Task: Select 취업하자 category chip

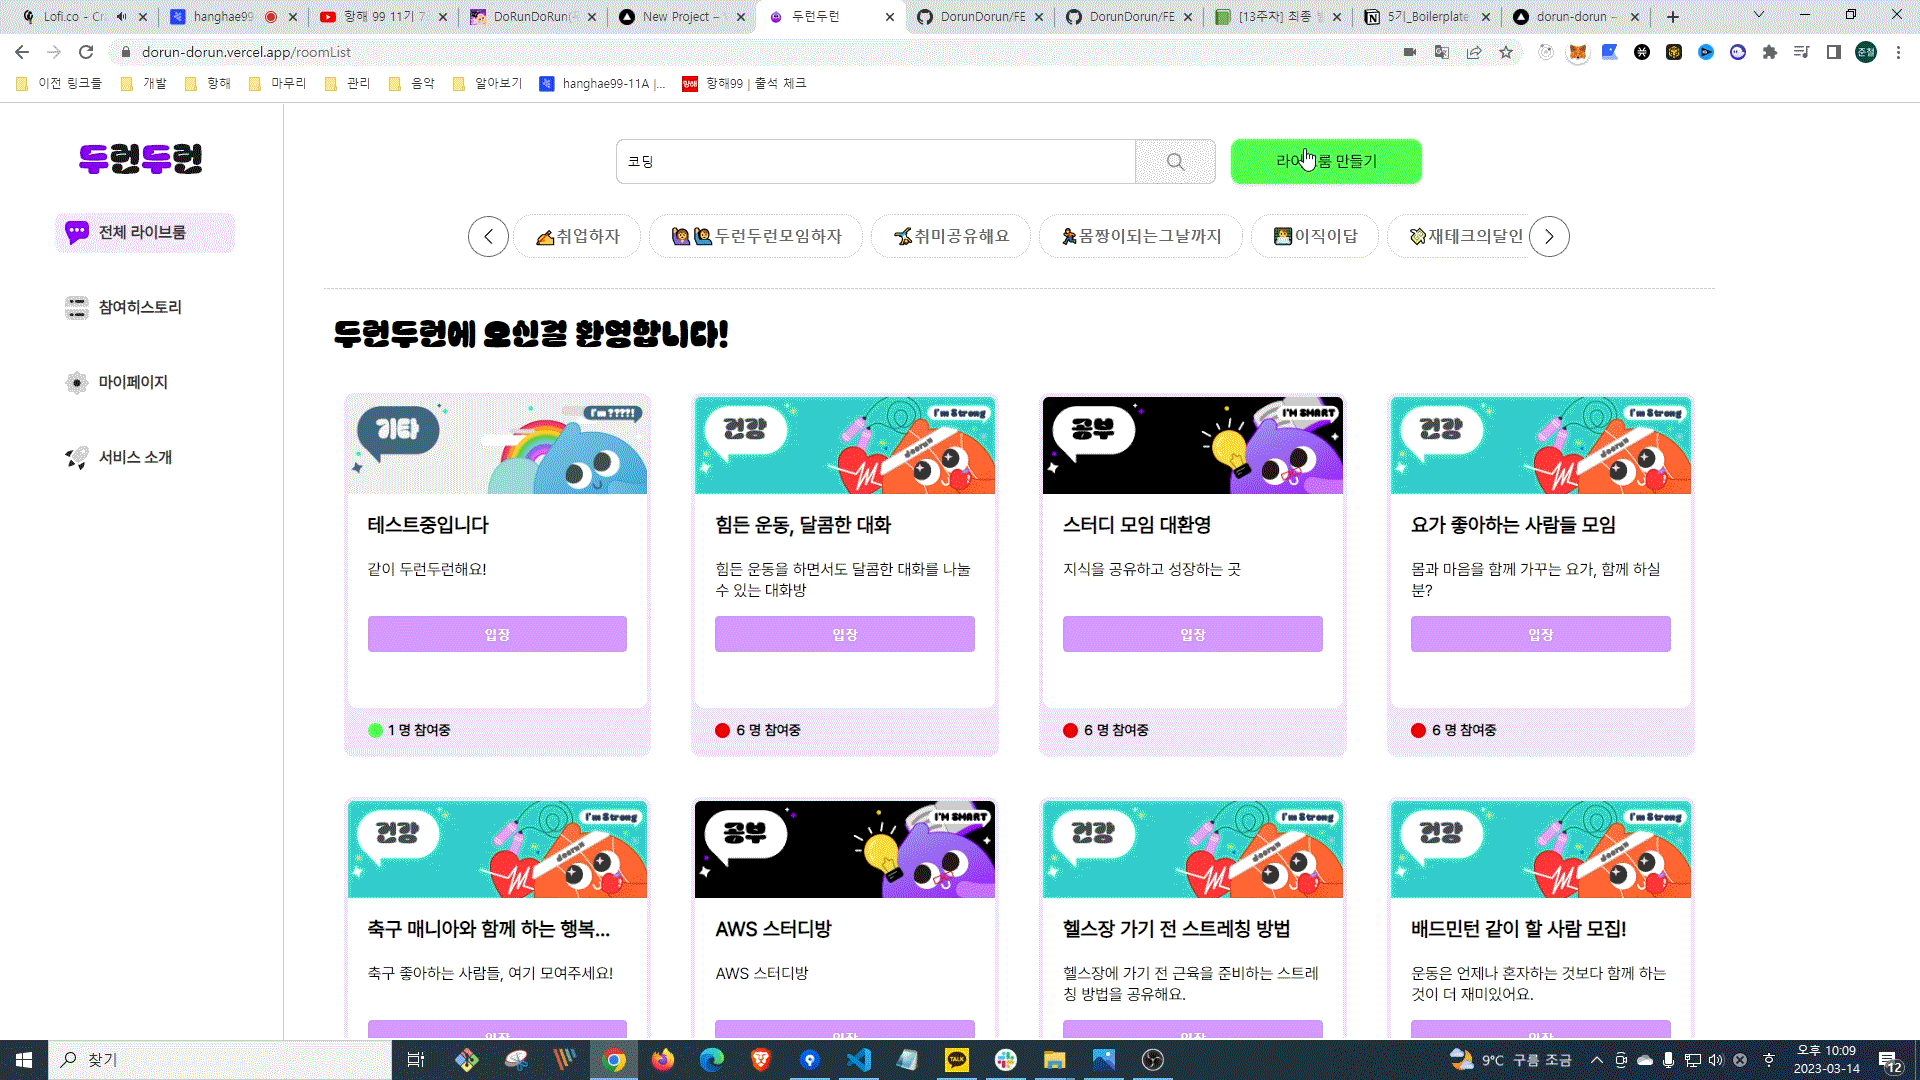Action: 577,236
